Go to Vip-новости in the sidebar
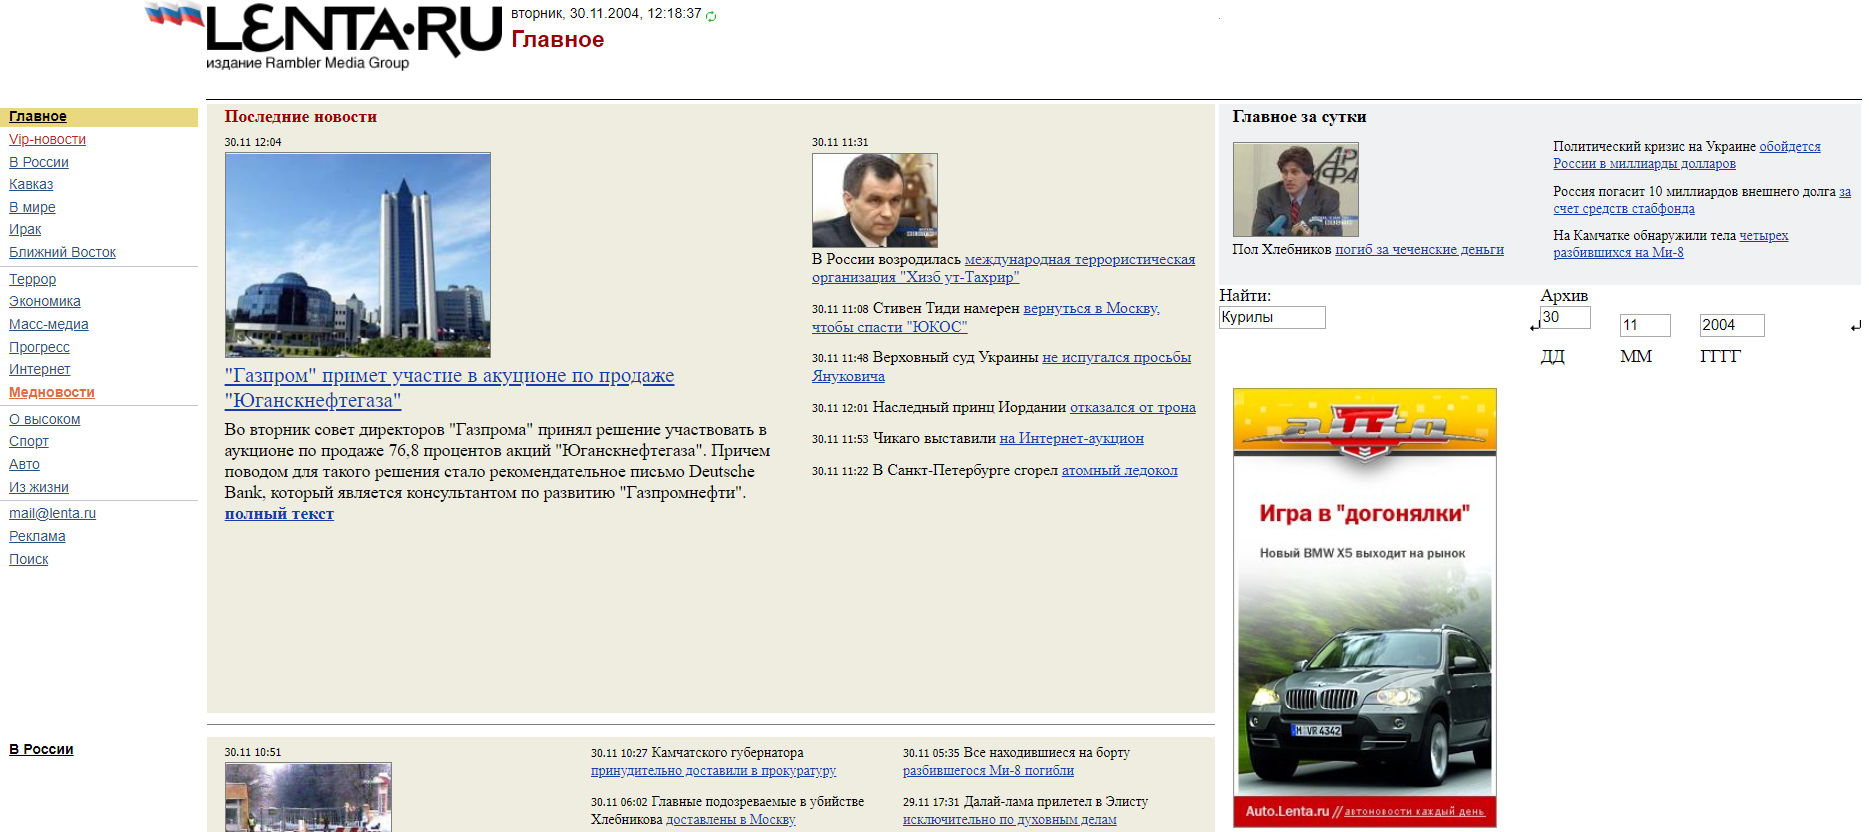Screen dimensions: 1869x832 [x=47, y=139]
